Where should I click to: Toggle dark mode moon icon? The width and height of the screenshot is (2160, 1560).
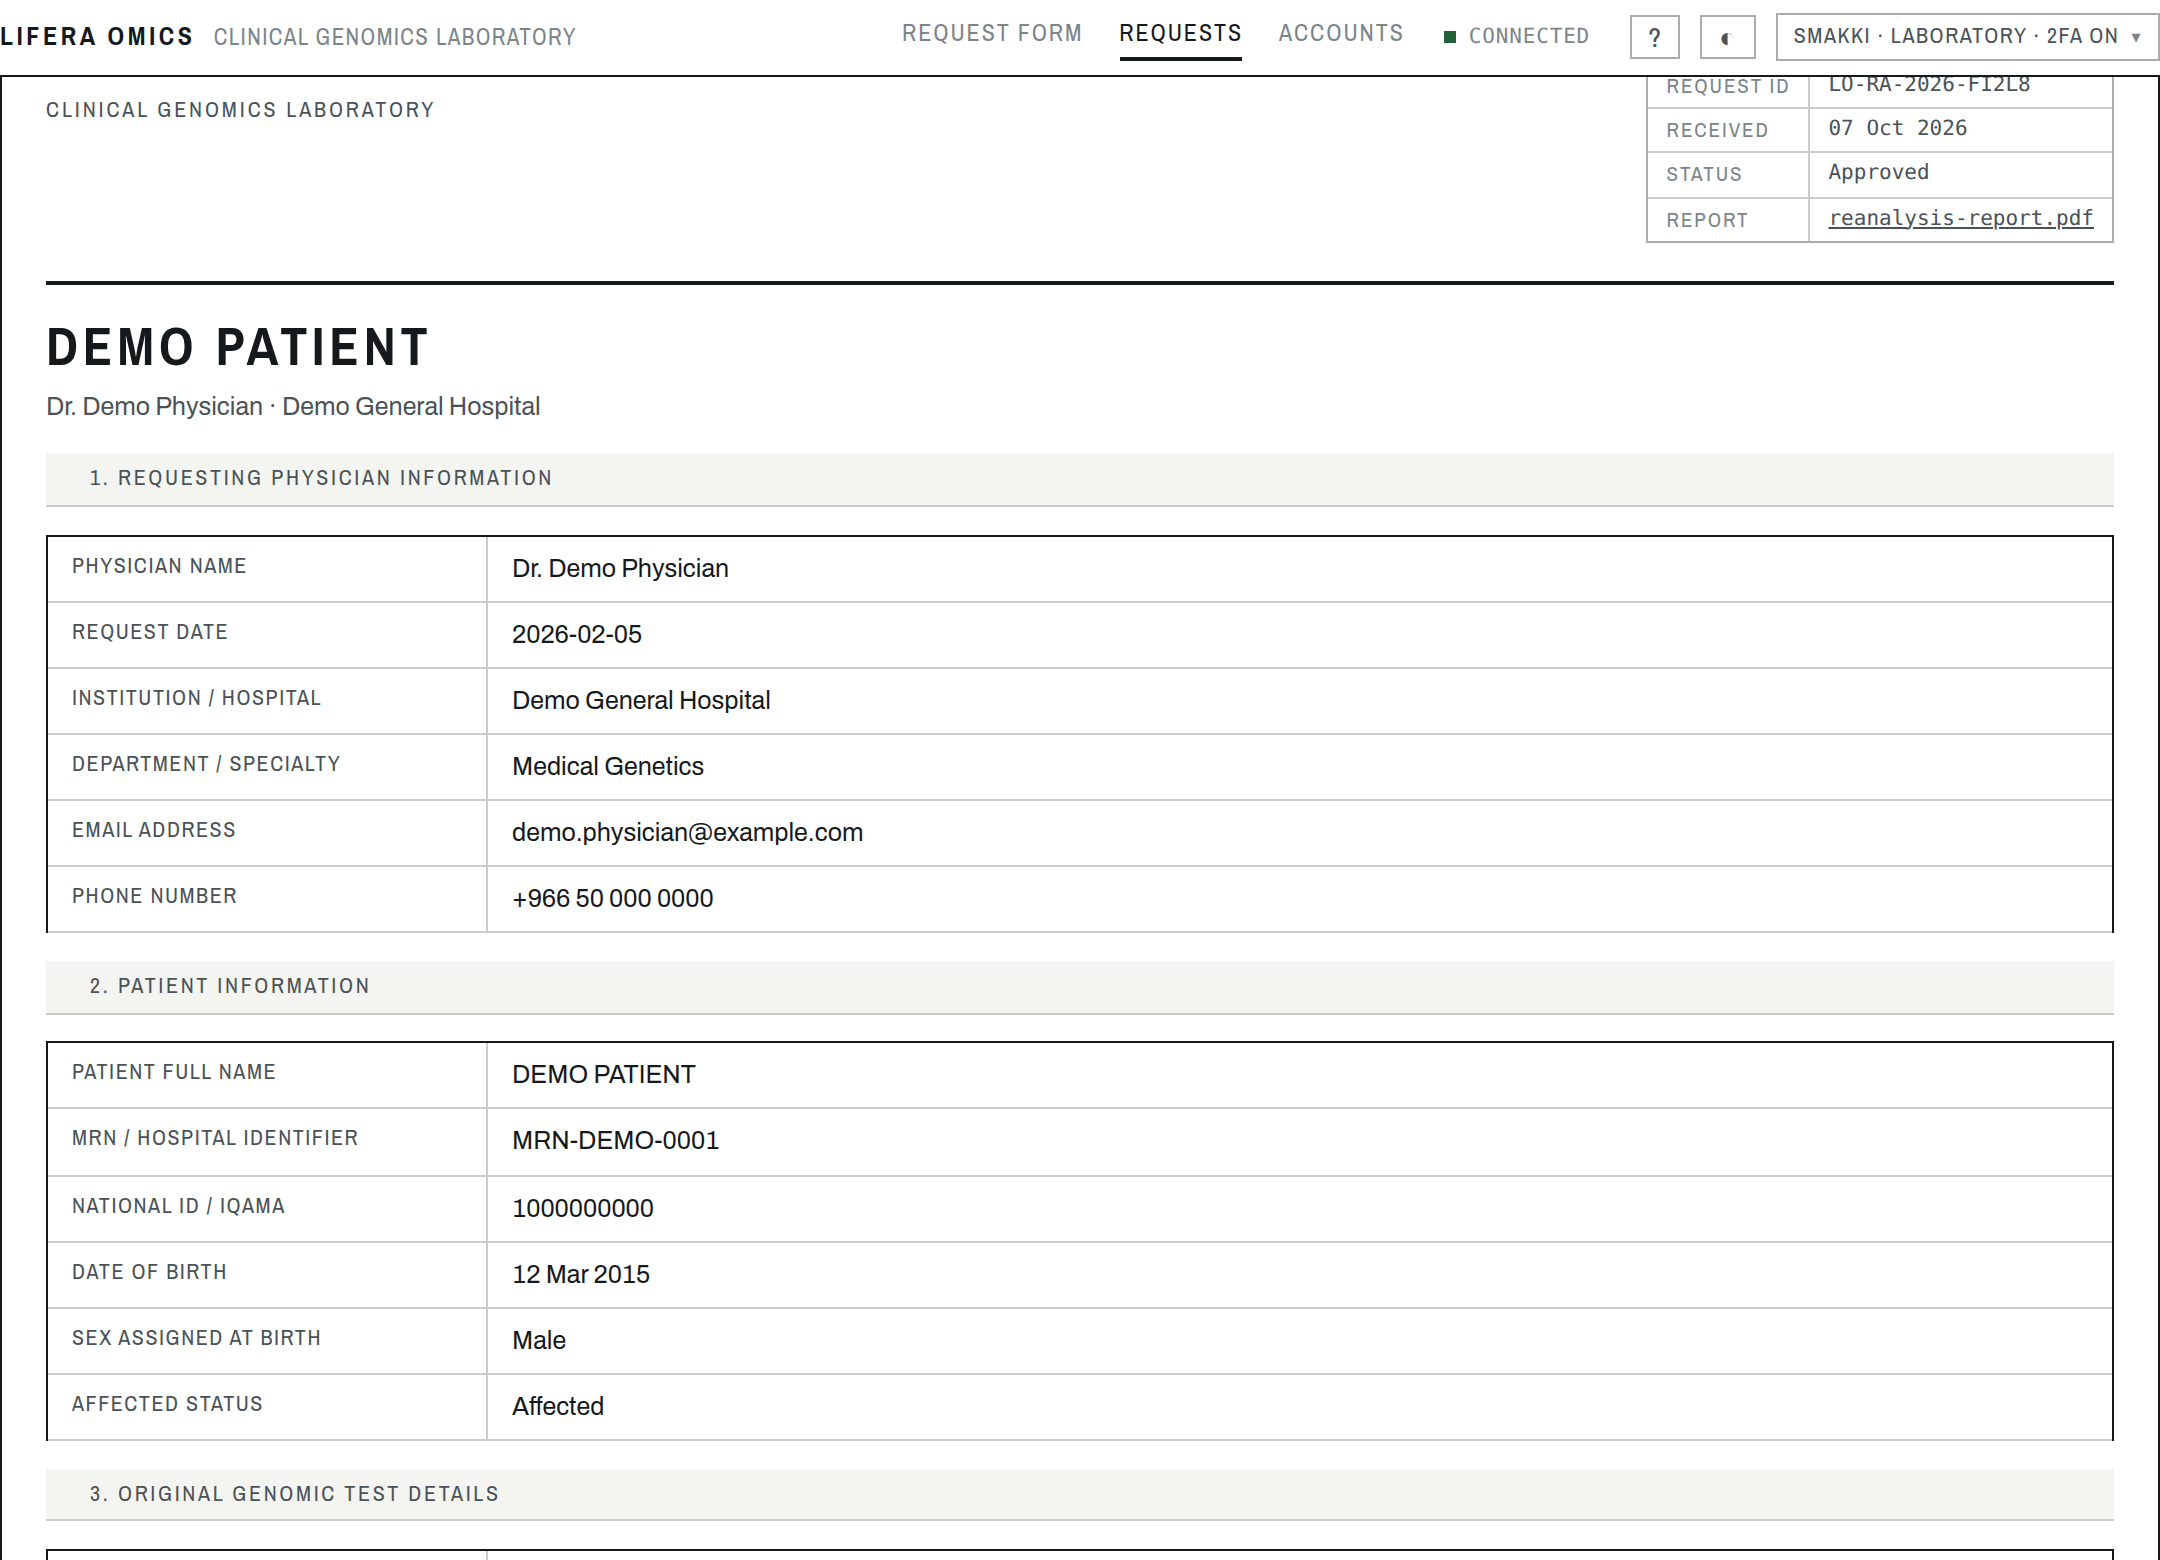pyautogui.click(x=1727, y=38)
